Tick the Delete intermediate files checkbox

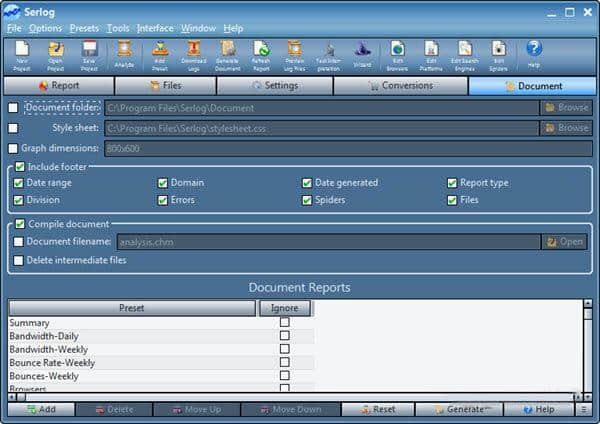point(20,260)
